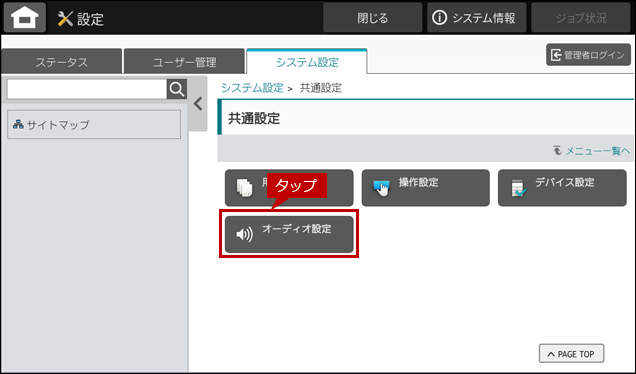The image size is (636, 374).
Task: Click the システム設定 breadcrumb link
Action: pos(252,88)
